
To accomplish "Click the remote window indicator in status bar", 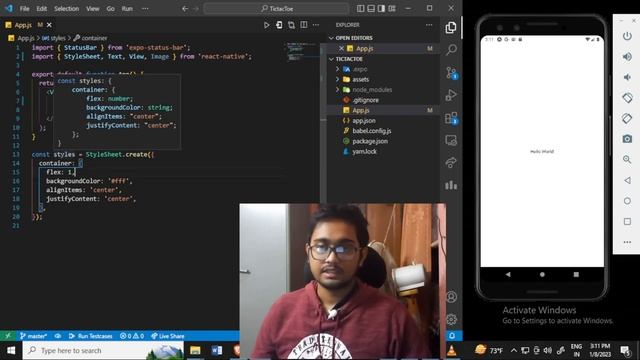I will pos(8,336).
